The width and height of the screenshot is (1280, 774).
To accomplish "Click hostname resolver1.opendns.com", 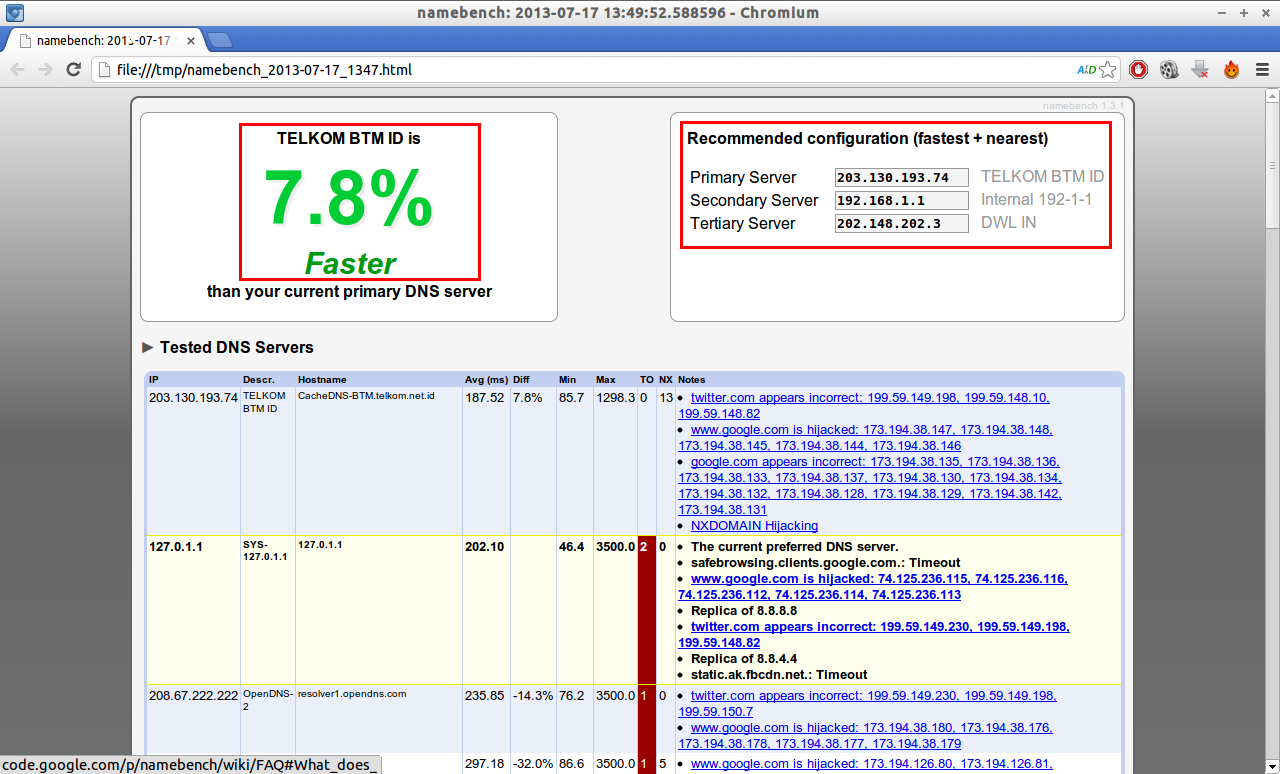I will [352, 693].
